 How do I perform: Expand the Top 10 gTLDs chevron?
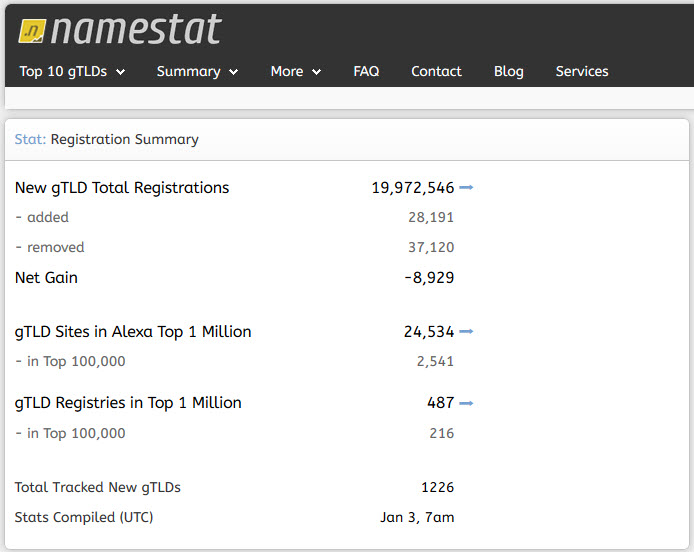(x=120, y=72)
